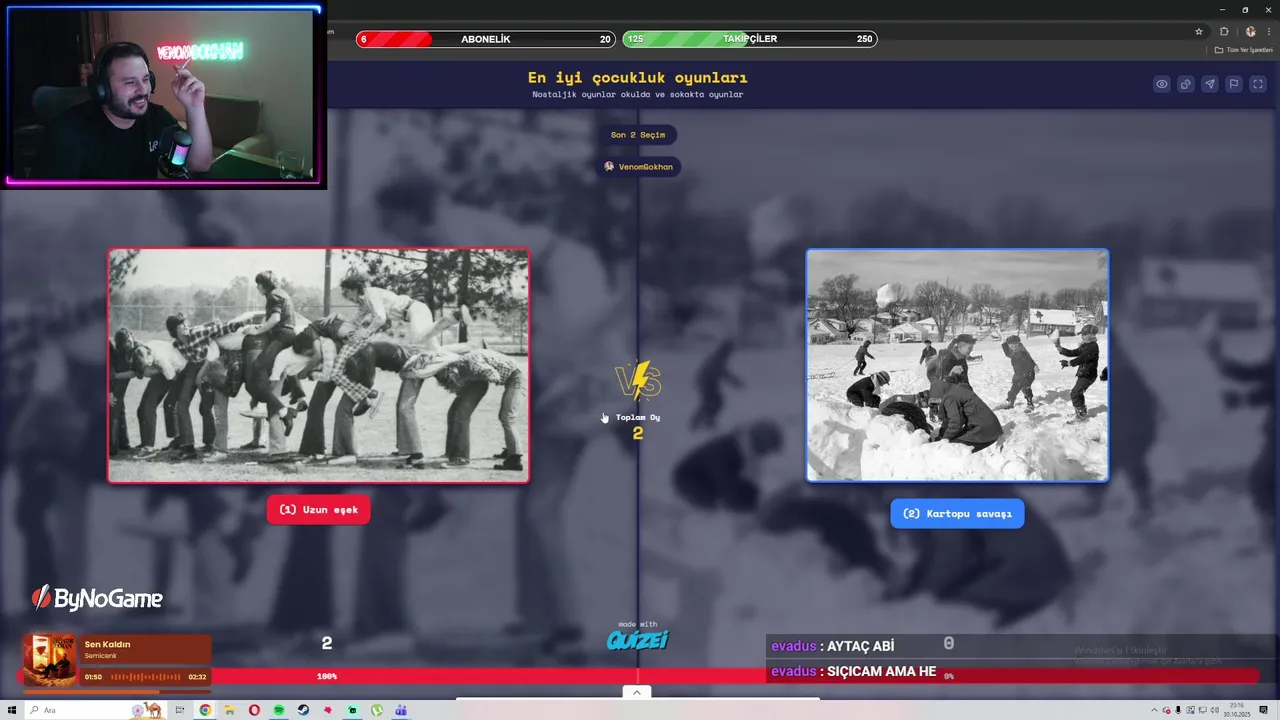1280x720 pixels.
Task: Click the flag report icon
Action: [x=1234, y=84]
